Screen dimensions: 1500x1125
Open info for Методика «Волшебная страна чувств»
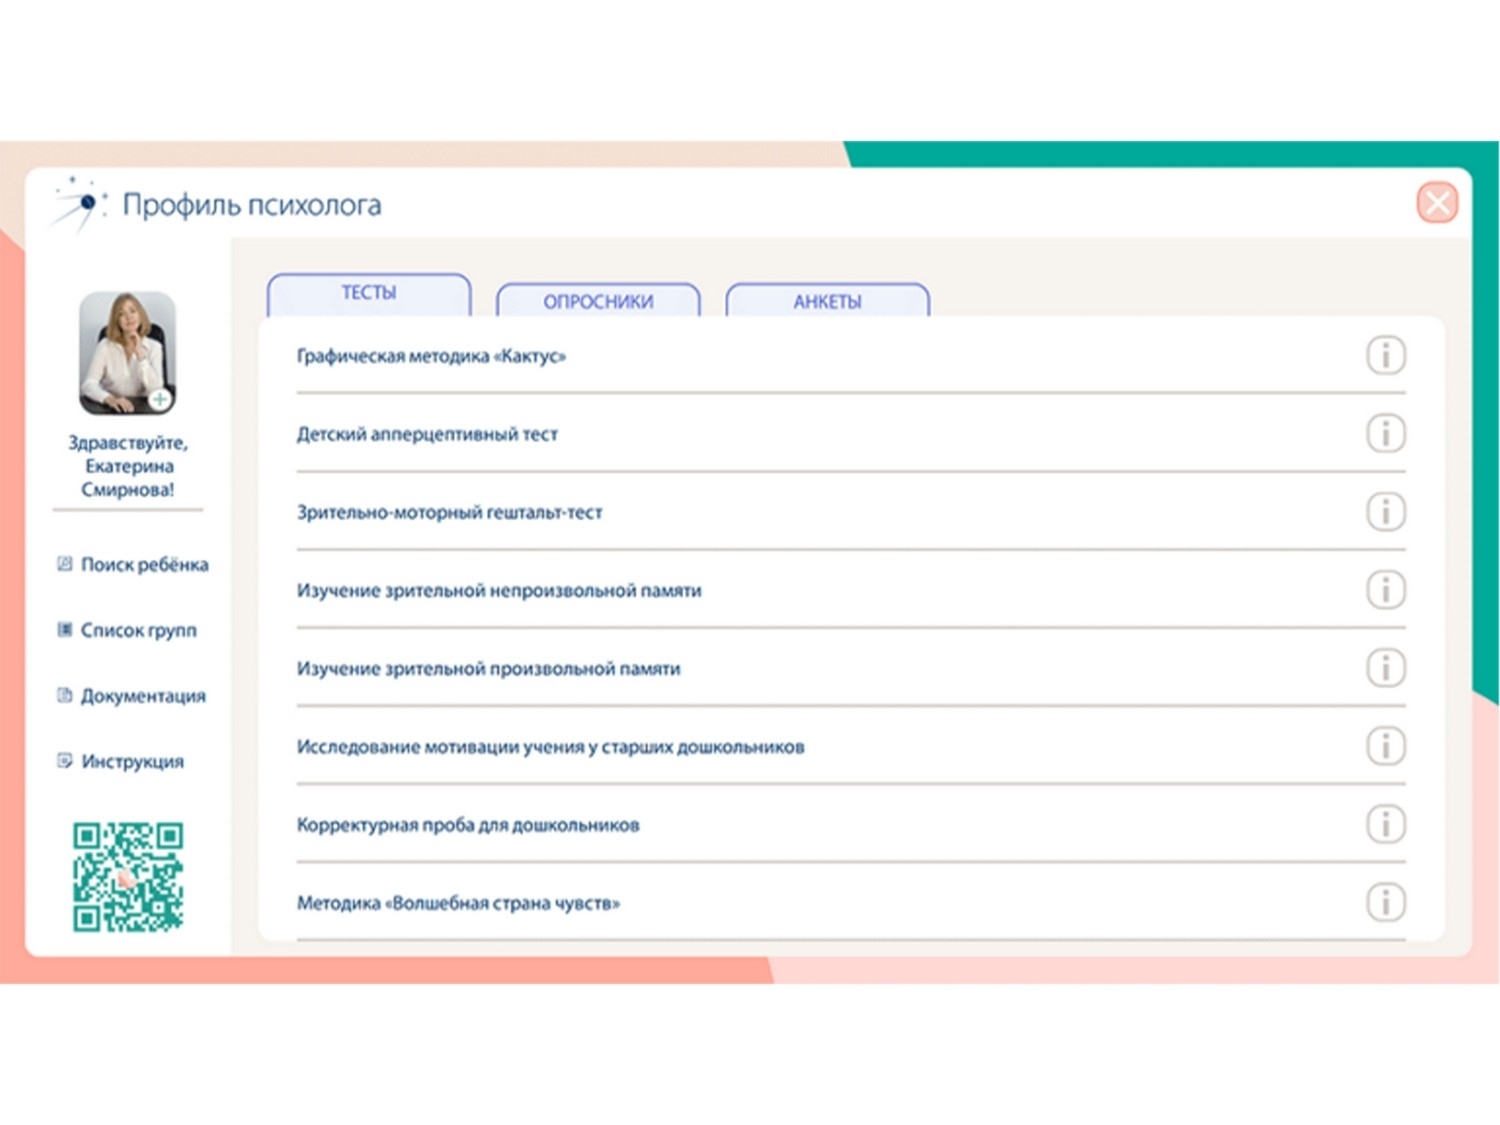(1385, 902)
